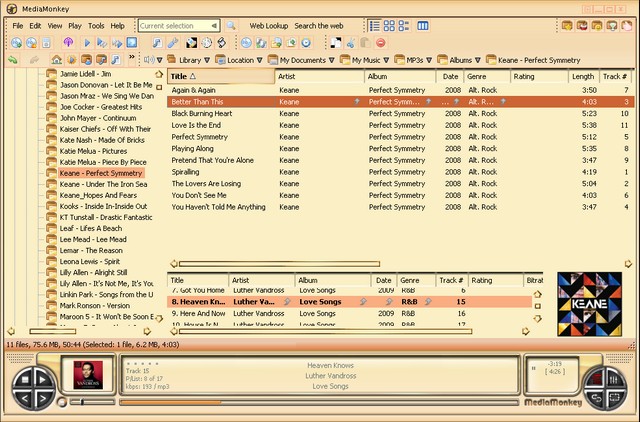Image resolution: width=640 pixels, height=422 pixels.
Task: Select Leona Lewis - Spirit folder
Action: [90, 262]
